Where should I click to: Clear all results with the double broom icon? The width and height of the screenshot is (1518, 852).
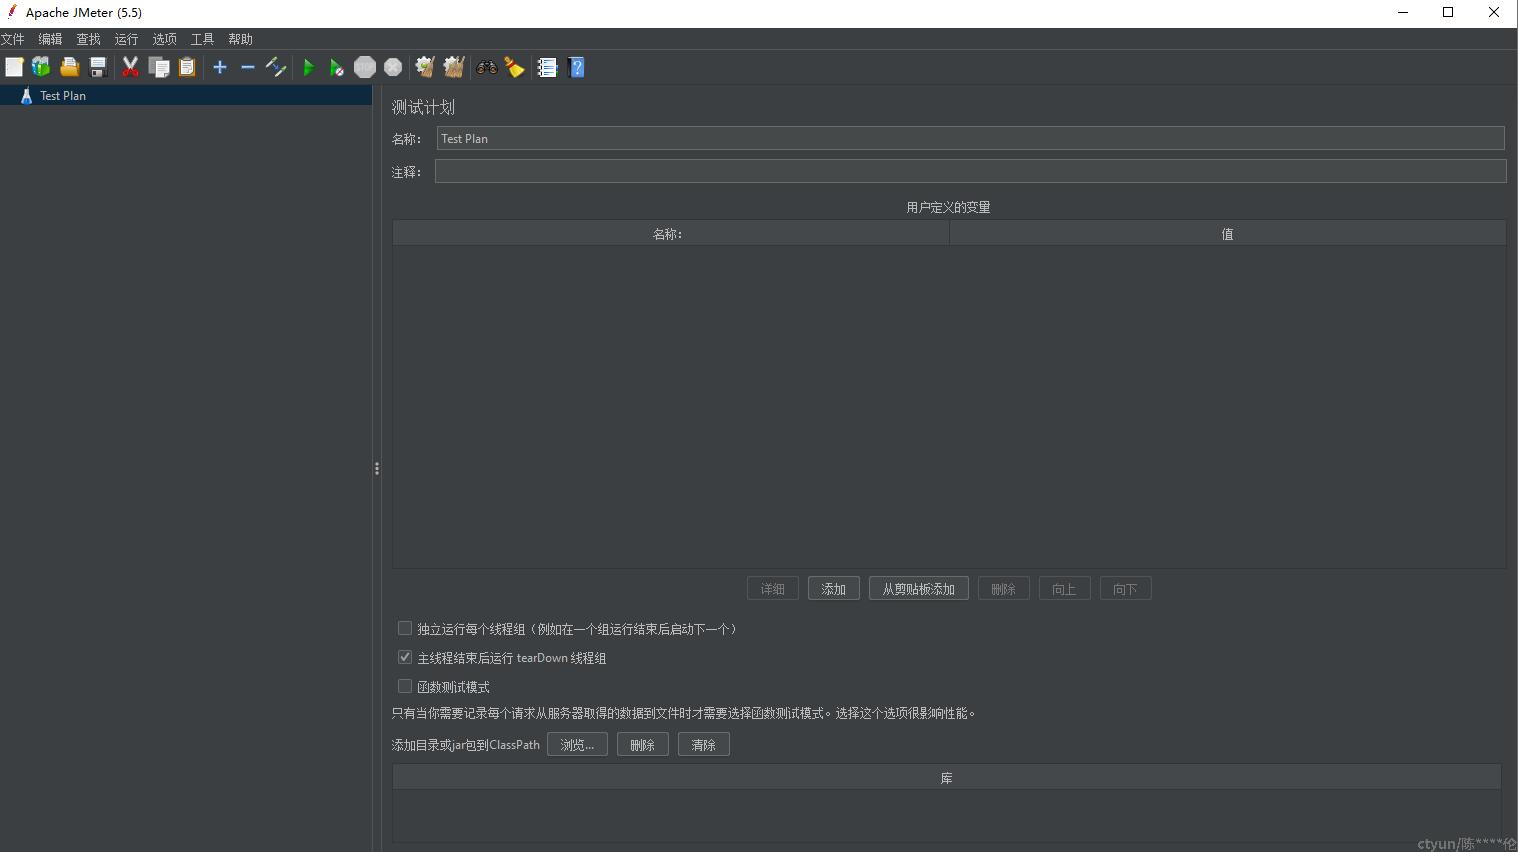tap(454, 67)
